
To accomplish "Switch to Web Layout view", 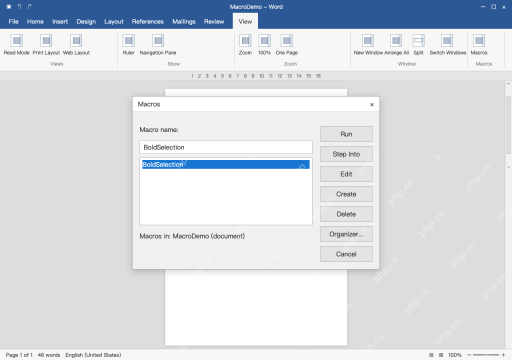I will (76, 45).
